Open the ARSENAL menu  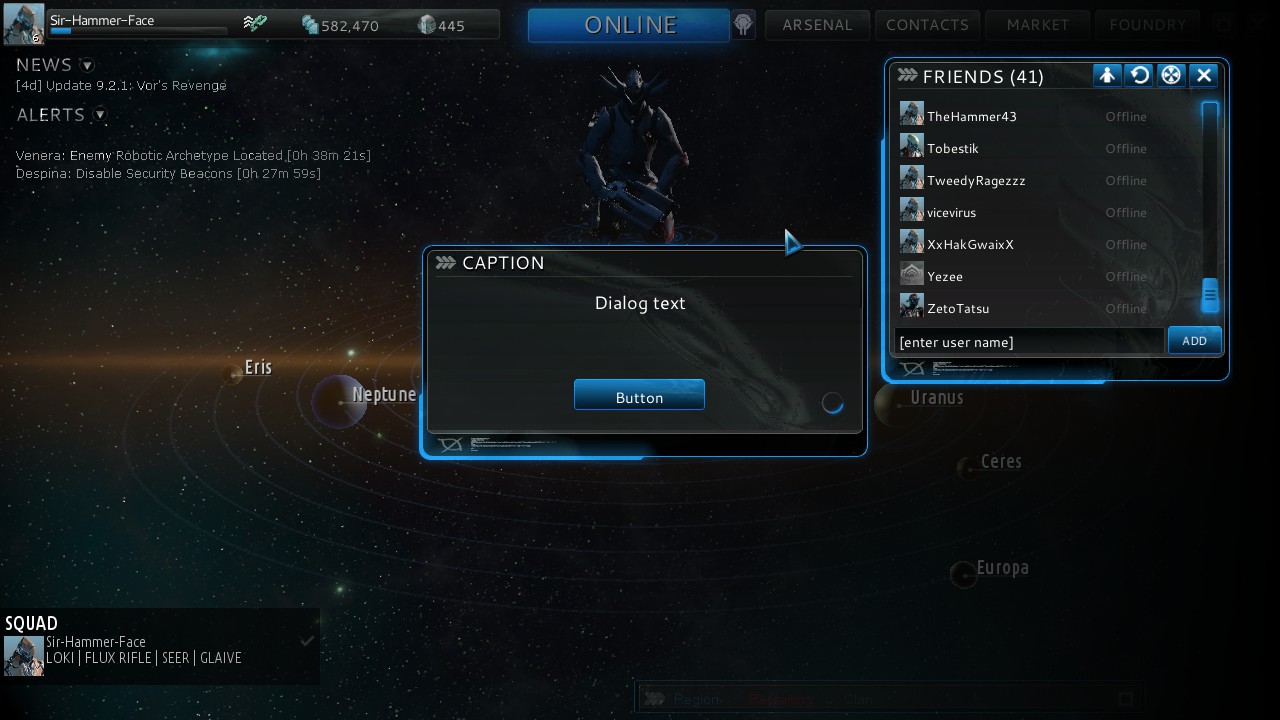click(817, 25)
